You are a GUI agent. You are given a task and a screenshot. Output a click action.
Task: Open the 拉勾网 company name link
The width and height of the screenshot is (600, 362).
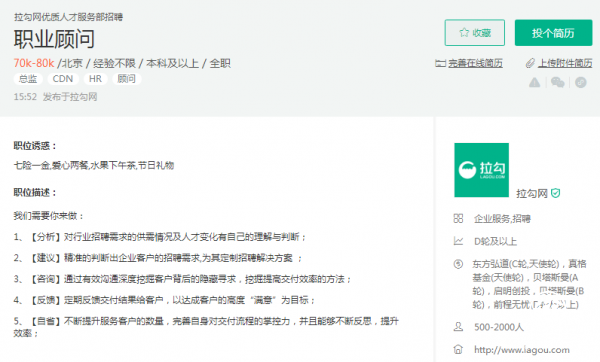(x=532, y=193)
